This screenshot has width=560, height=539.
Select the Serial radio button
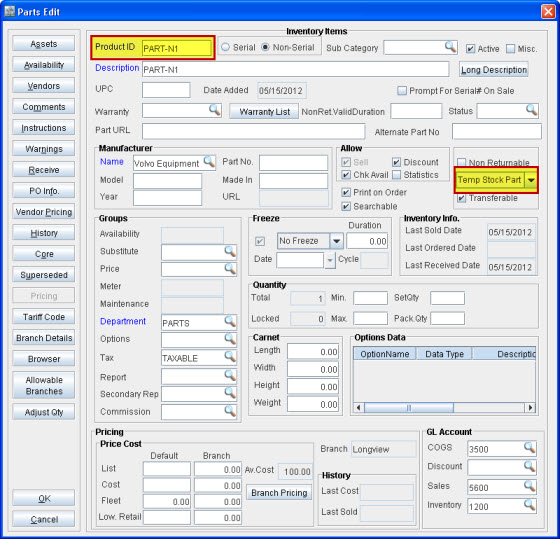tap(225, 47)
